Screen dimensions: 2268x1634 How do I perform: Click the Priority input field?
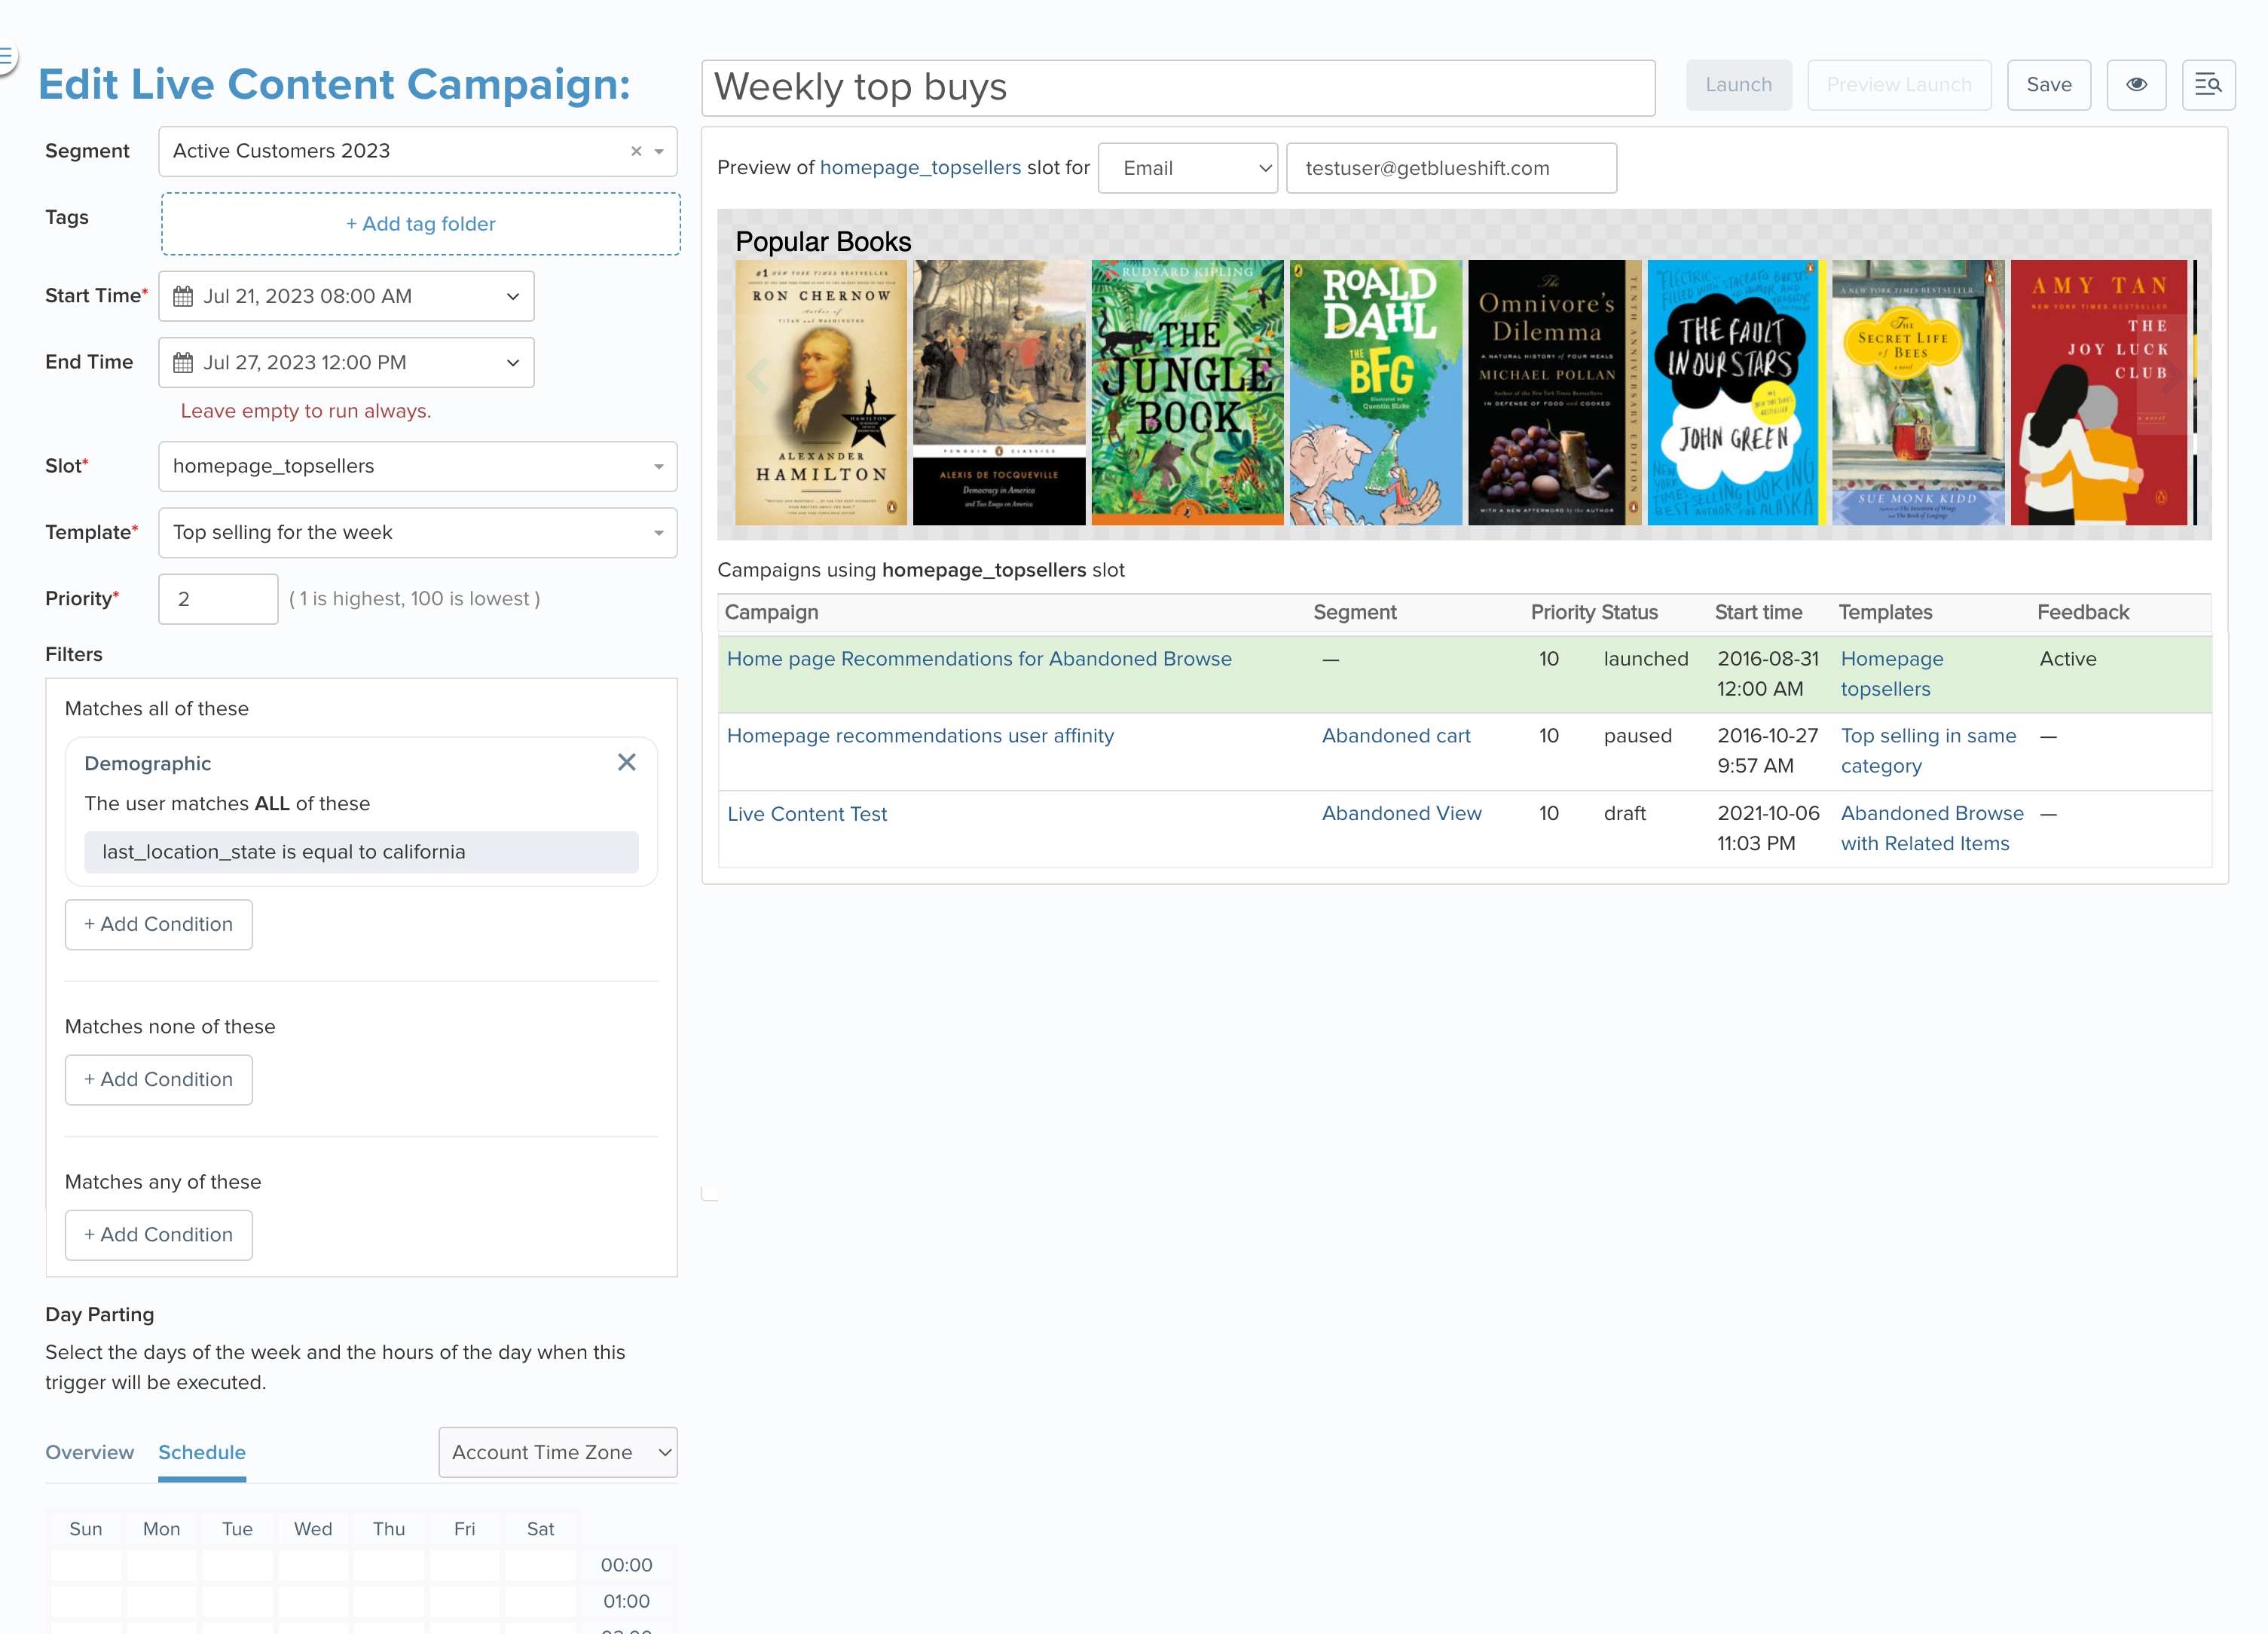[218, 598]
